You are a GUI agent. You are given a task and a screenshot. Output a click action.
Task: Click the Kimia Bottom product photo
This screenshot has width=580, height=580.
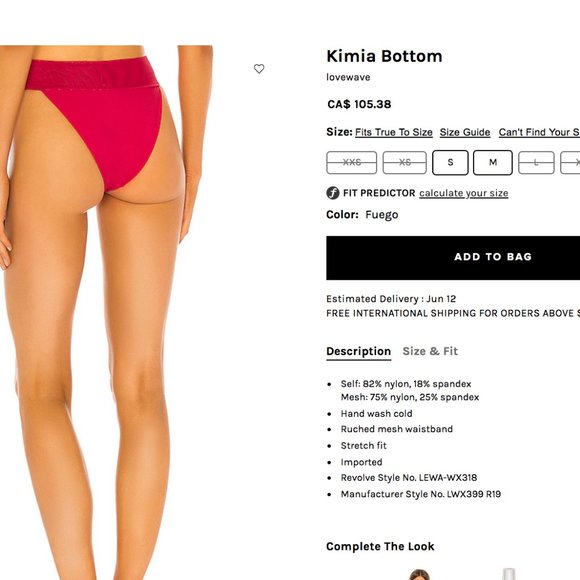coord(107,313)
